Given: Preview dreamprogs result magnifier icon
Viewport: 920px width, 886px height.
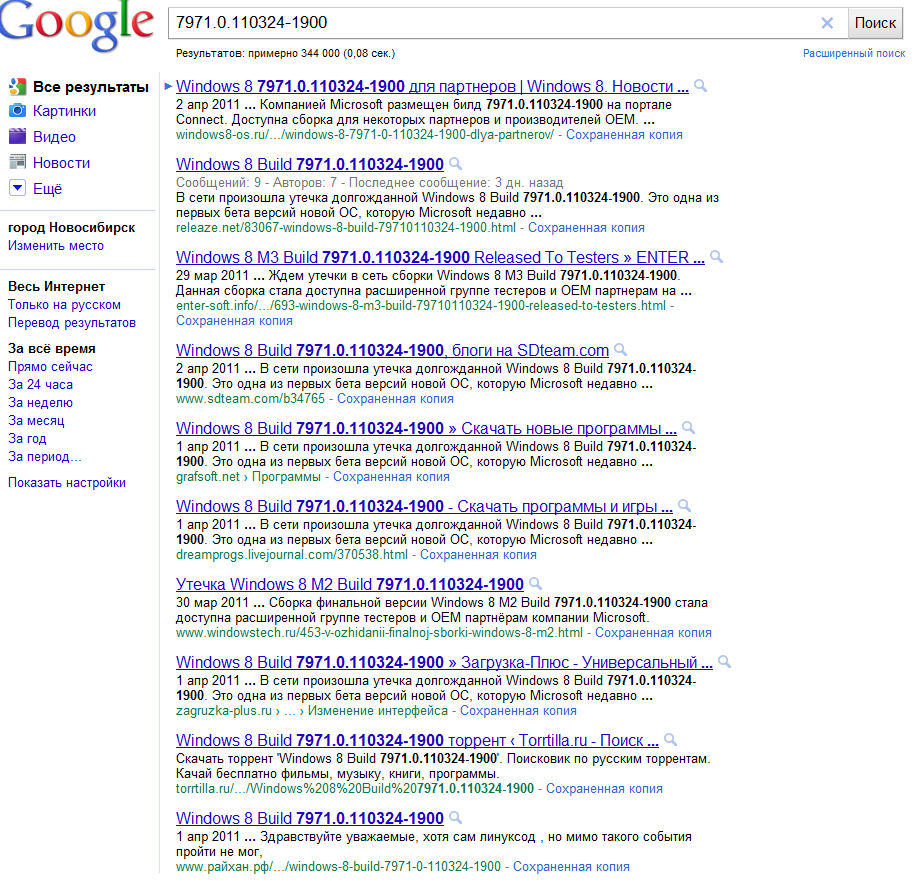Looking at the screenshot, I should pos(684,506).
